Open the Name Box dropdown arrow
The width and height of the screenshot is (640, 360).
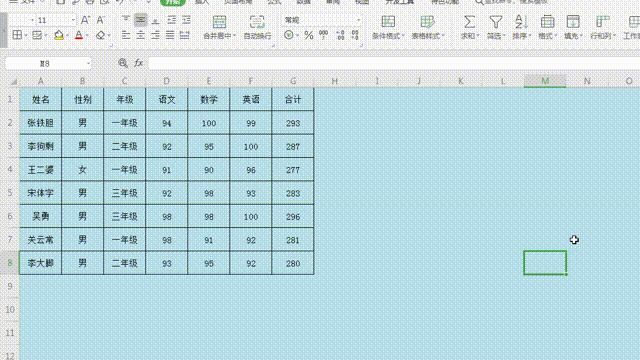88,63
